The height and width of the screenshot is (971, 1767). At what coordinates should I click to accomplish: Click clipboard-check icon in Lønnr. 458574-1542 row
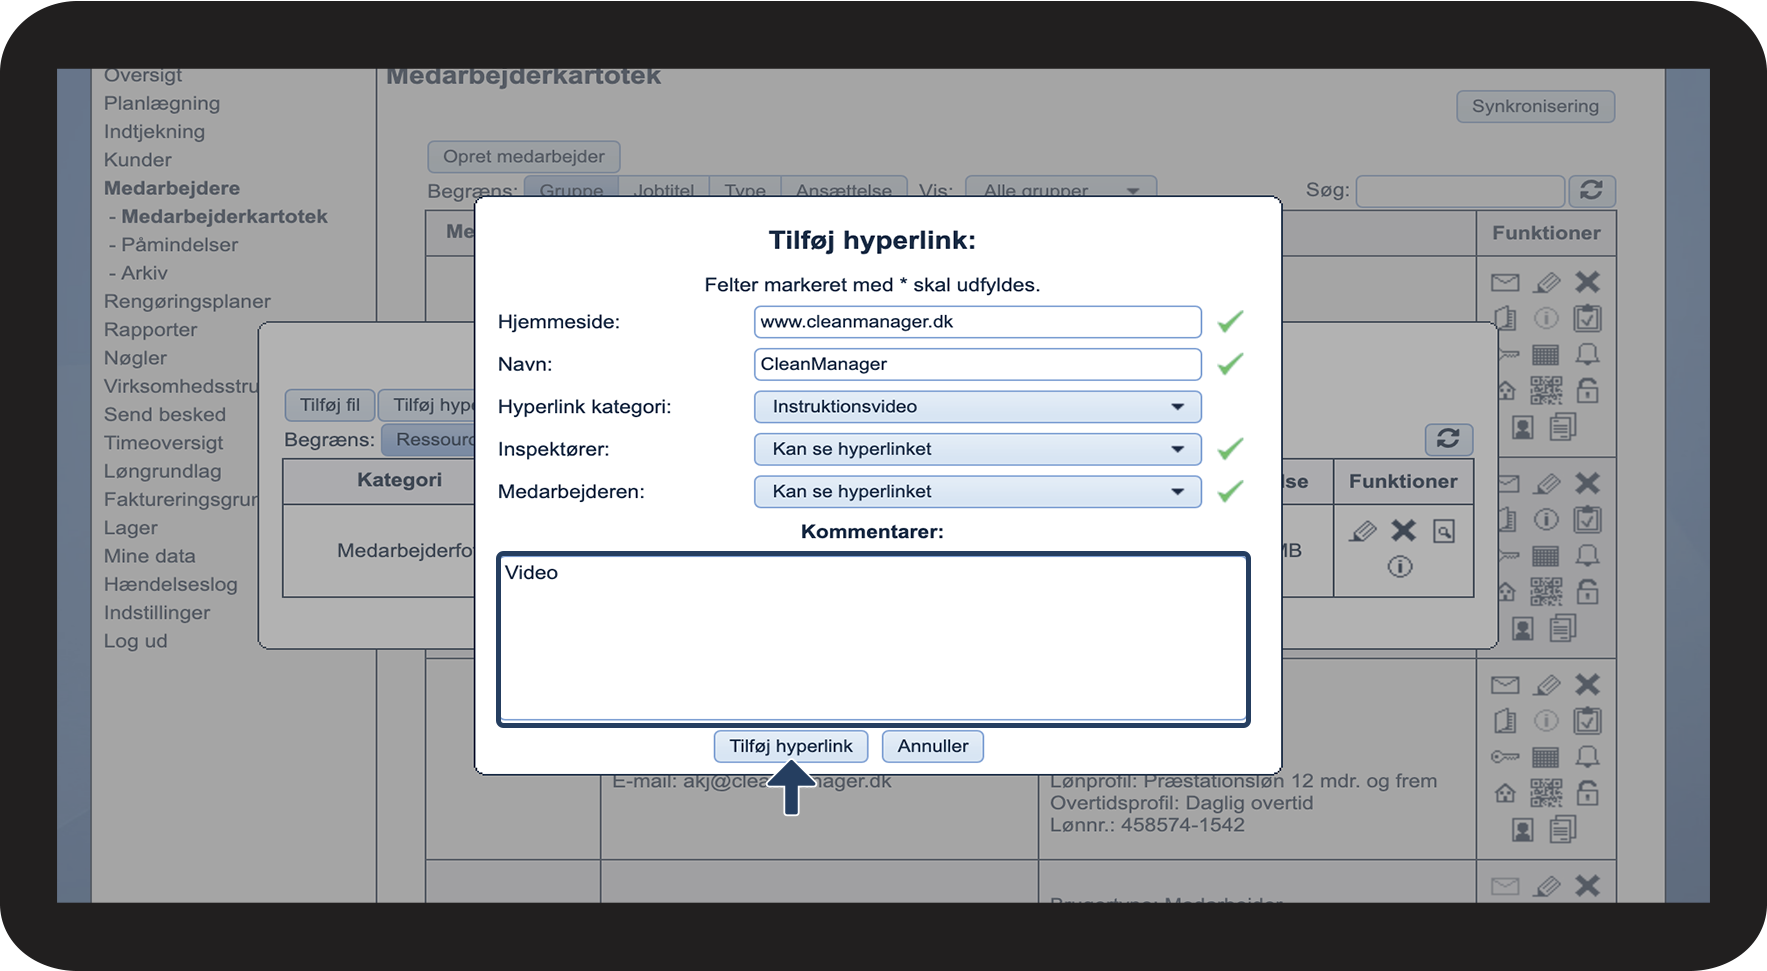click(1588, 721)
